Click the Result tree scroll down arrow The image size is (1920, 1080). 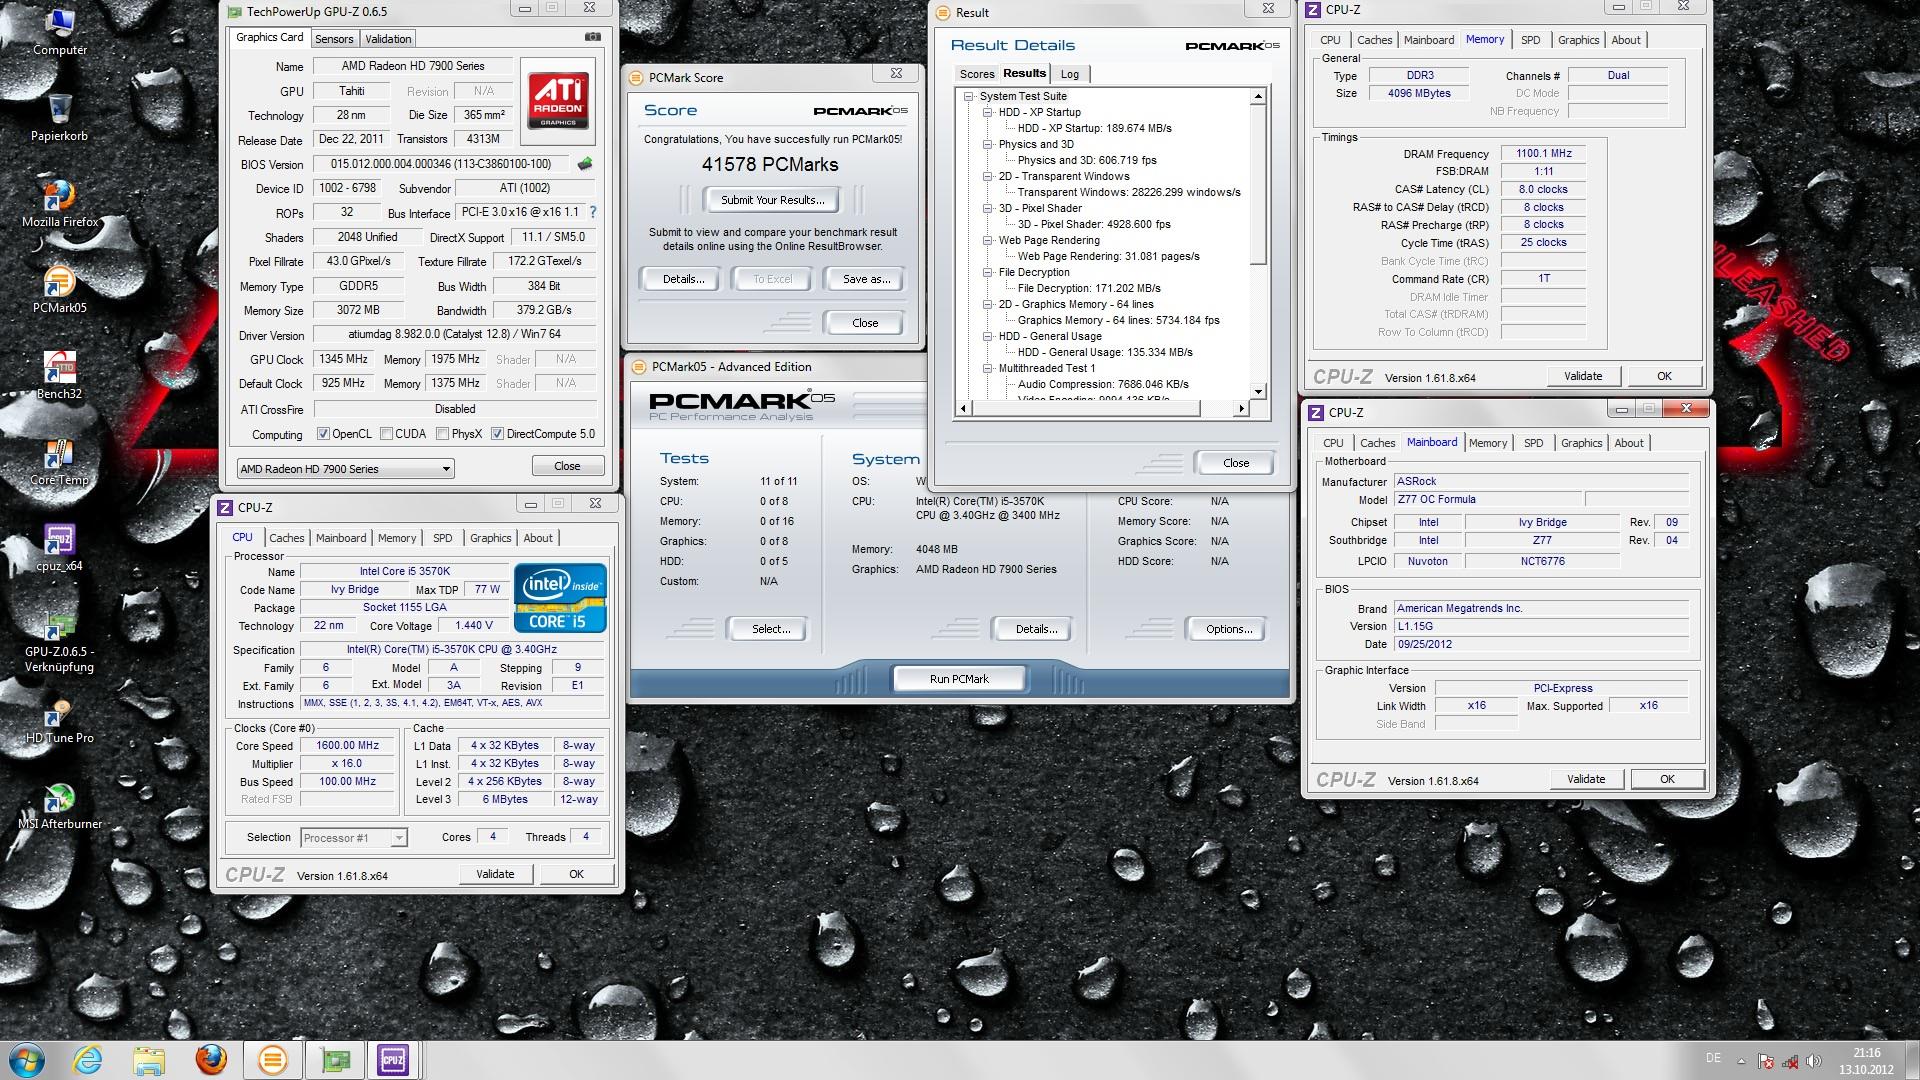point(1258,392)
